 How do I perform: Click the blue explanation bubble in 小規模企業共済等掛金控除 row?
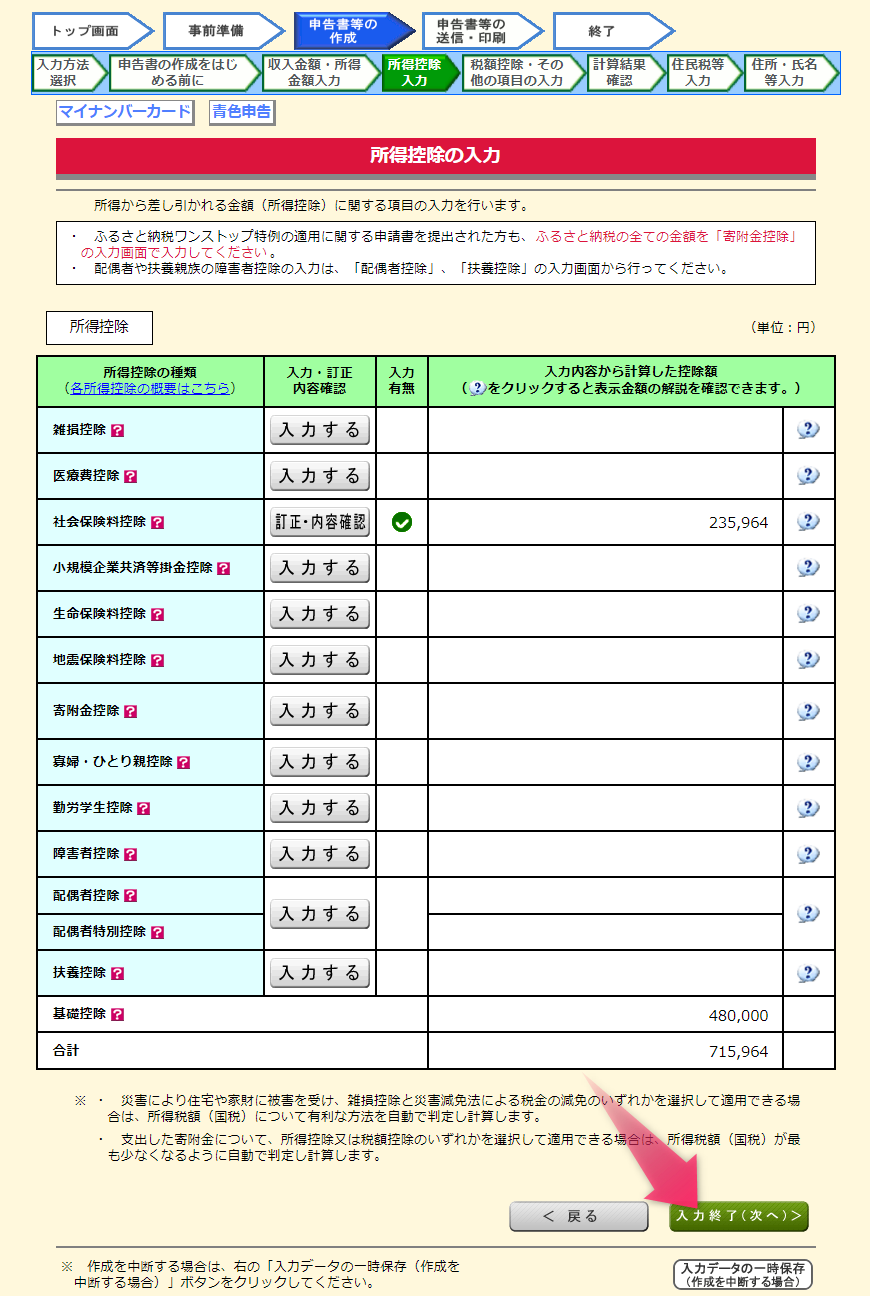coord(808,568)
